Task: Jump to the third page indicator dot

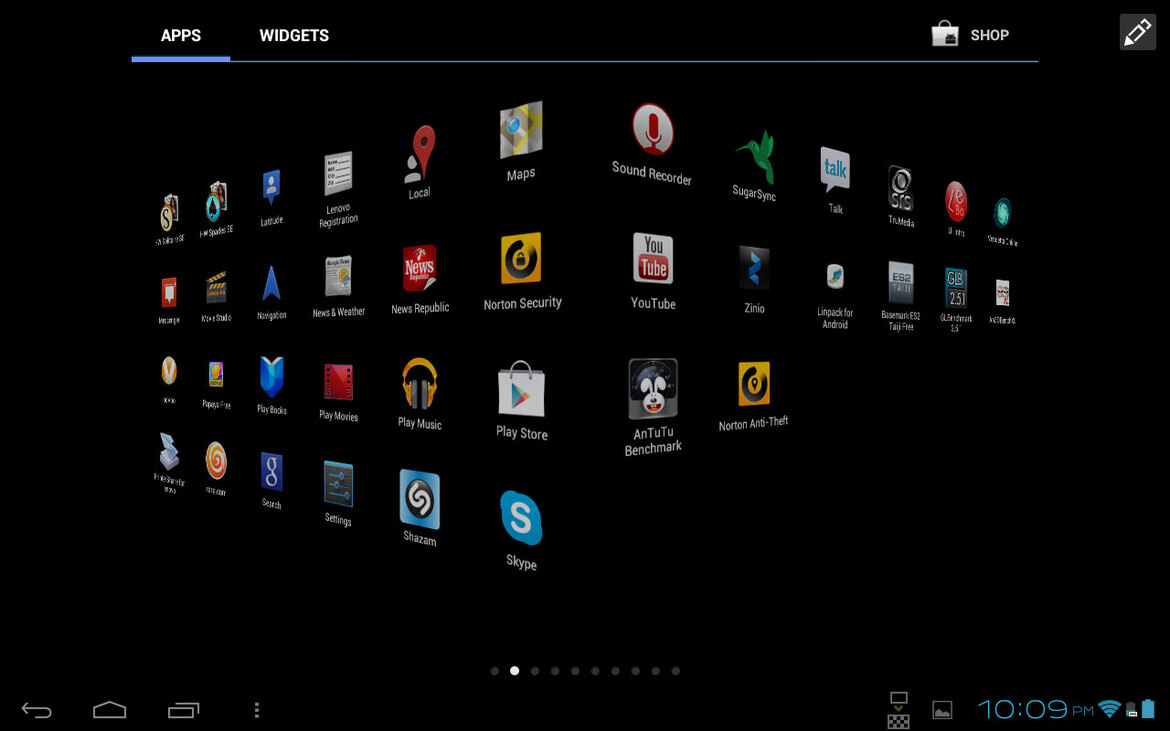Action: (535, 671)
